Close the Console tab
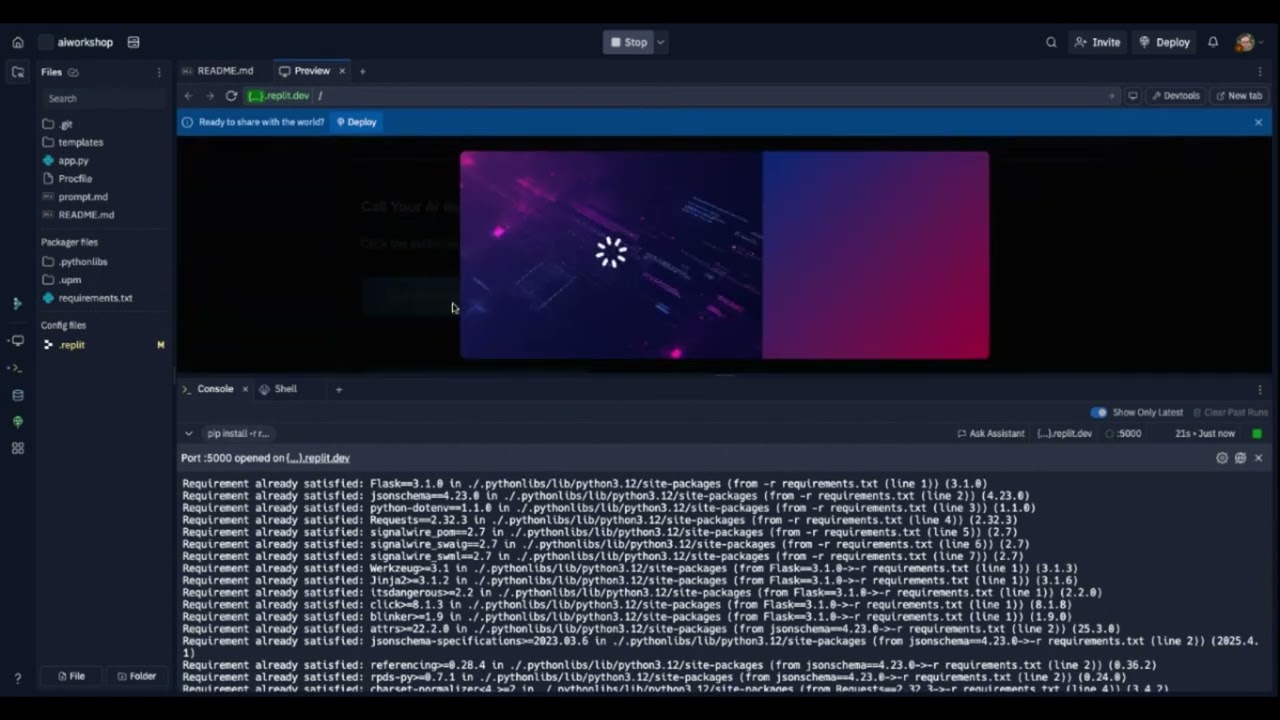Viewport: 1280px width, 720px height. pyautogui.click(x=245, y=389)
